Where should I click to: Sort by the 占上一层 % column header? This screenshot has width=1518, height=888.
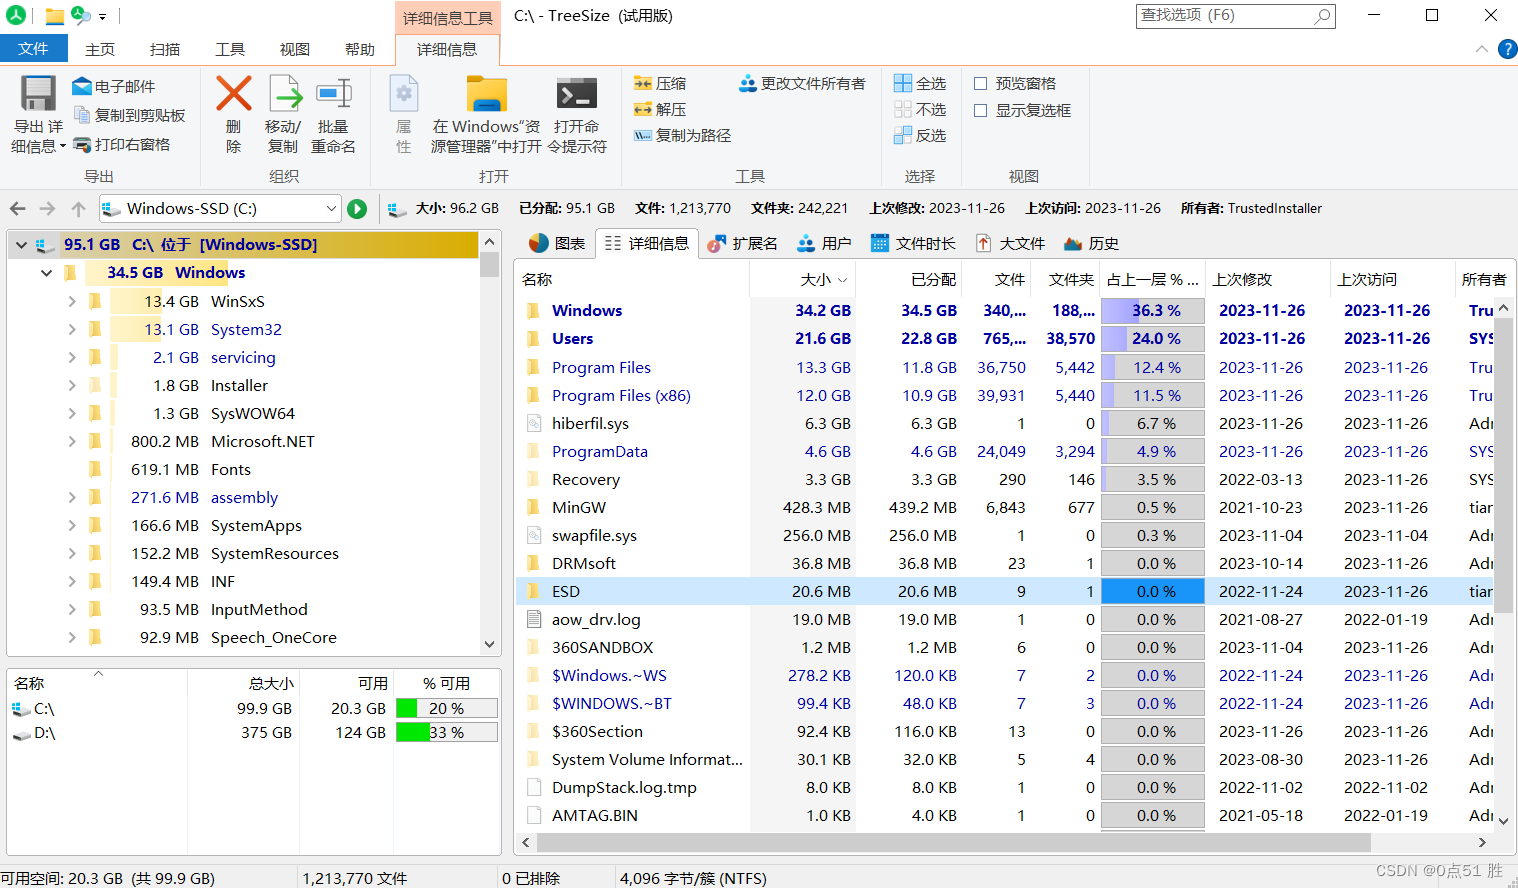tap(1153, 280)
